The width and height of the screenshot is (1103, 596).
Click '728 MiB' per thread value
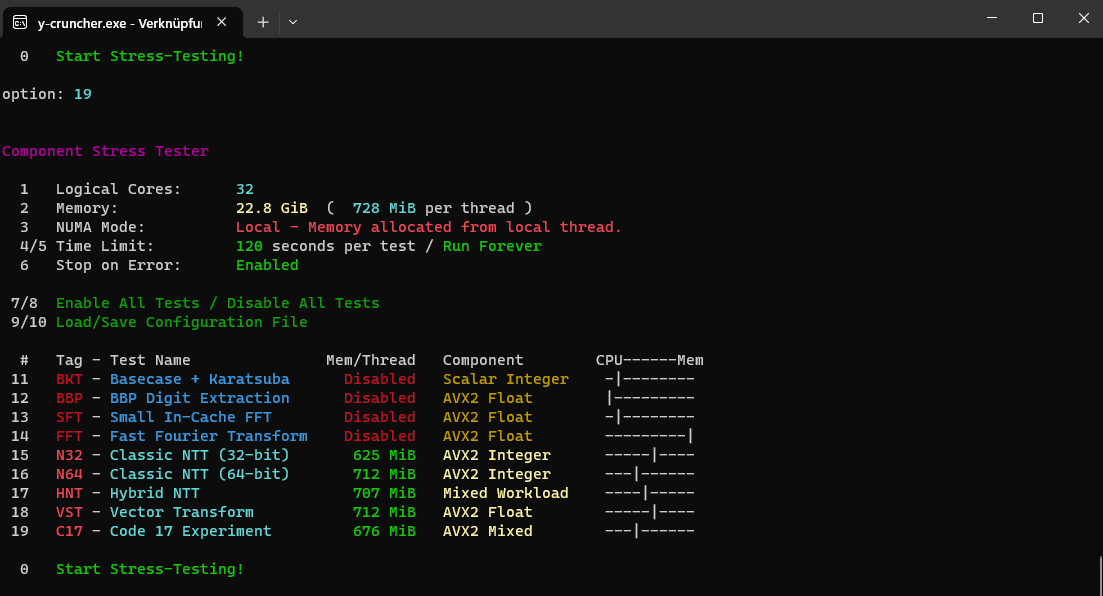tap(384, 208)
